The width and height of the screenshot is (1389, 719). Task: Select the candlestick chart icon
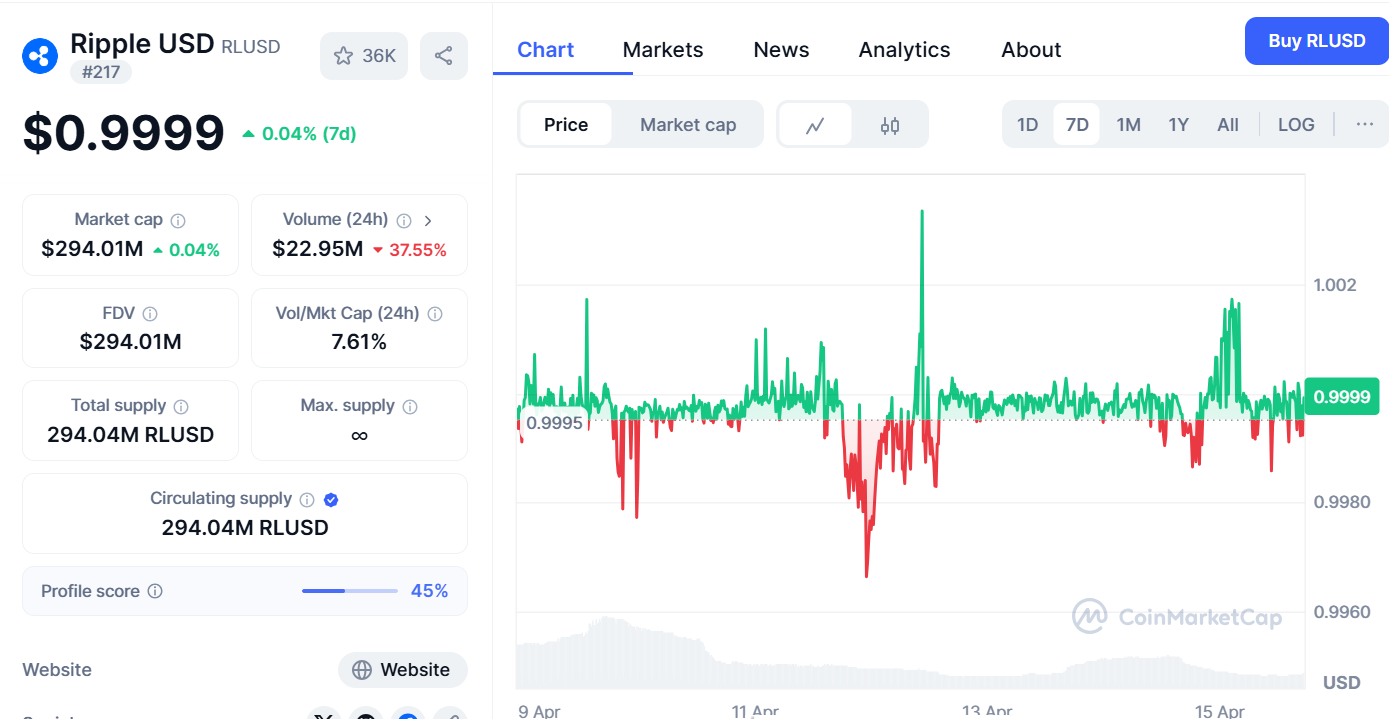point(890,125)
